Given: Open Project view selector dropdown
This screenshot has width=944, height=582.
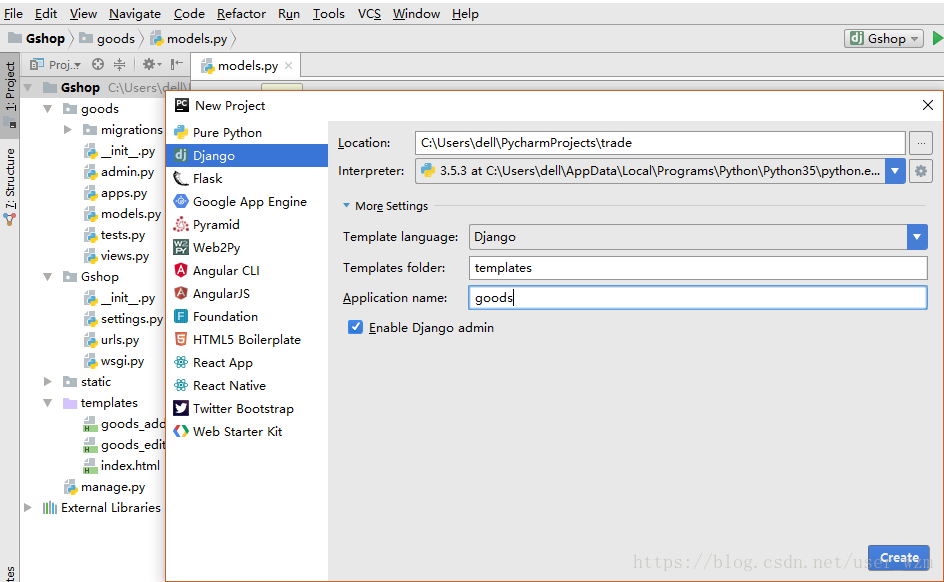Looking at the screenshot, I should pos(55,64).
